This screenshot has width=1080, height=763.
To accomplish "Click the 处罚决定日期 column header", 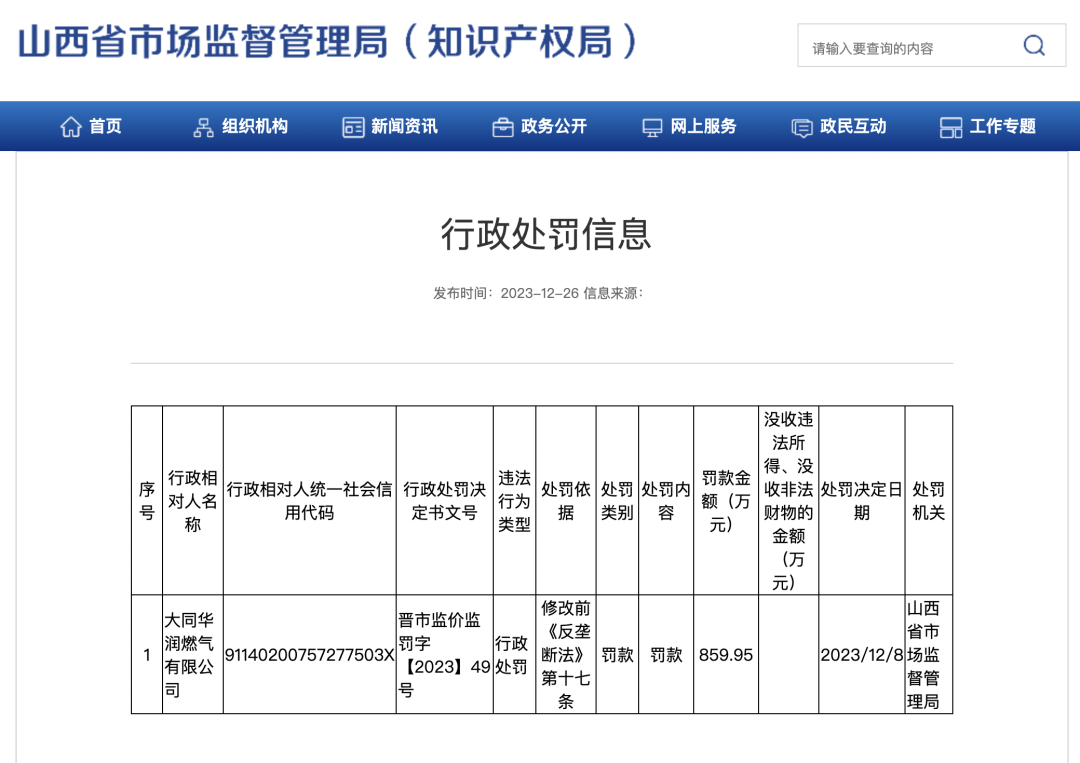I will tap(862, 501).
